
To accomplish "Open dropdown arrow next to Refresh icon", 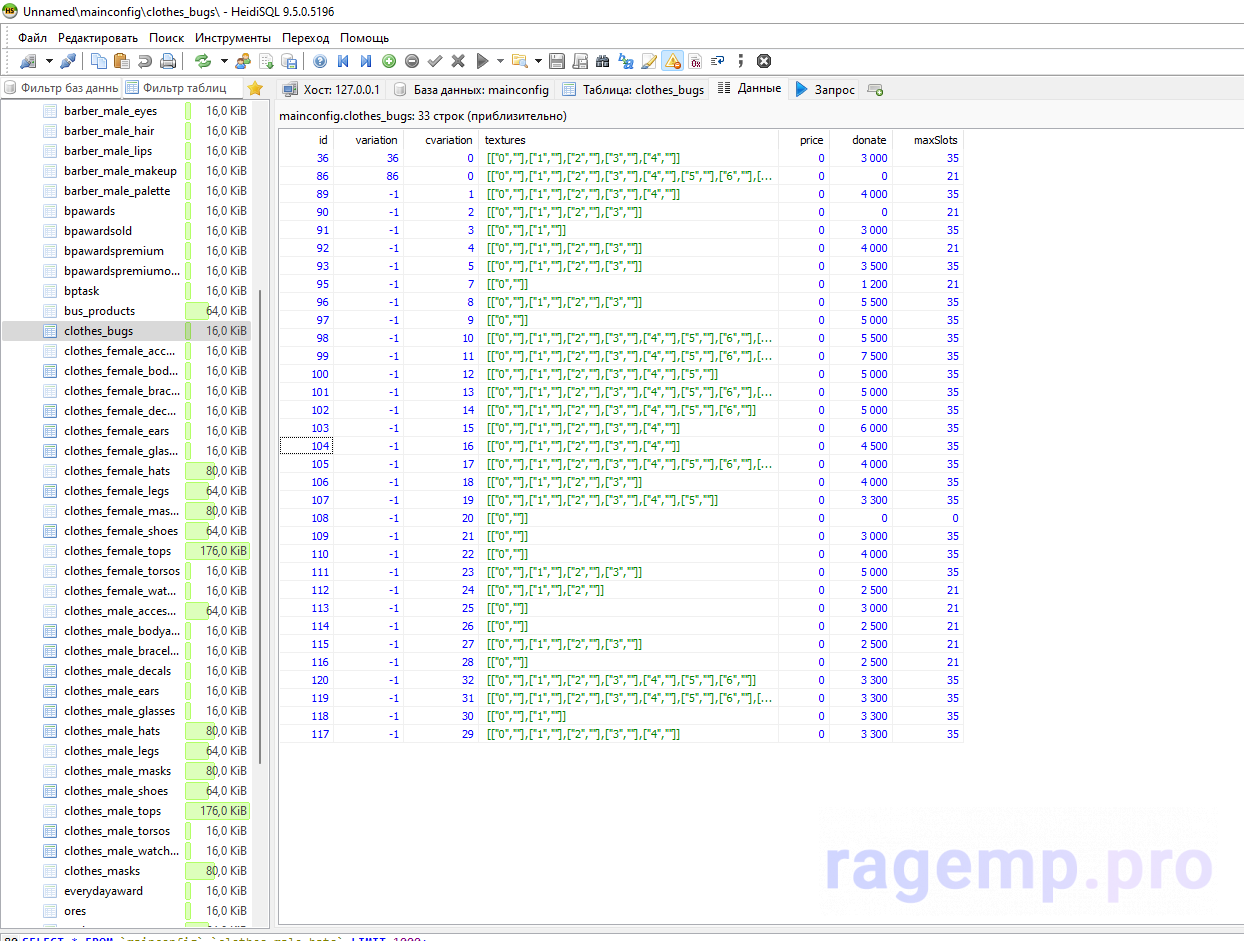I will (x=223, y=61).
